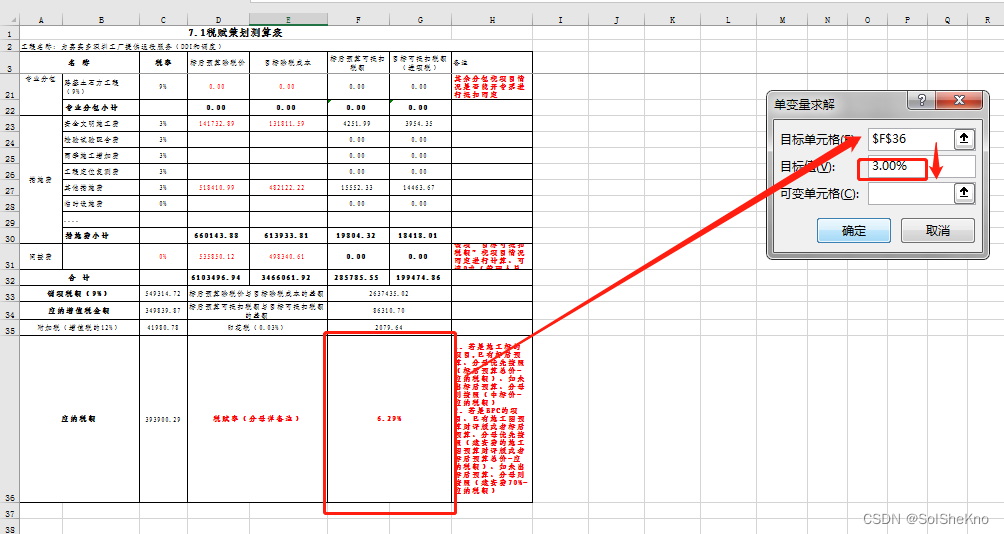Select cell with value 4251.99

pos(358,124)
